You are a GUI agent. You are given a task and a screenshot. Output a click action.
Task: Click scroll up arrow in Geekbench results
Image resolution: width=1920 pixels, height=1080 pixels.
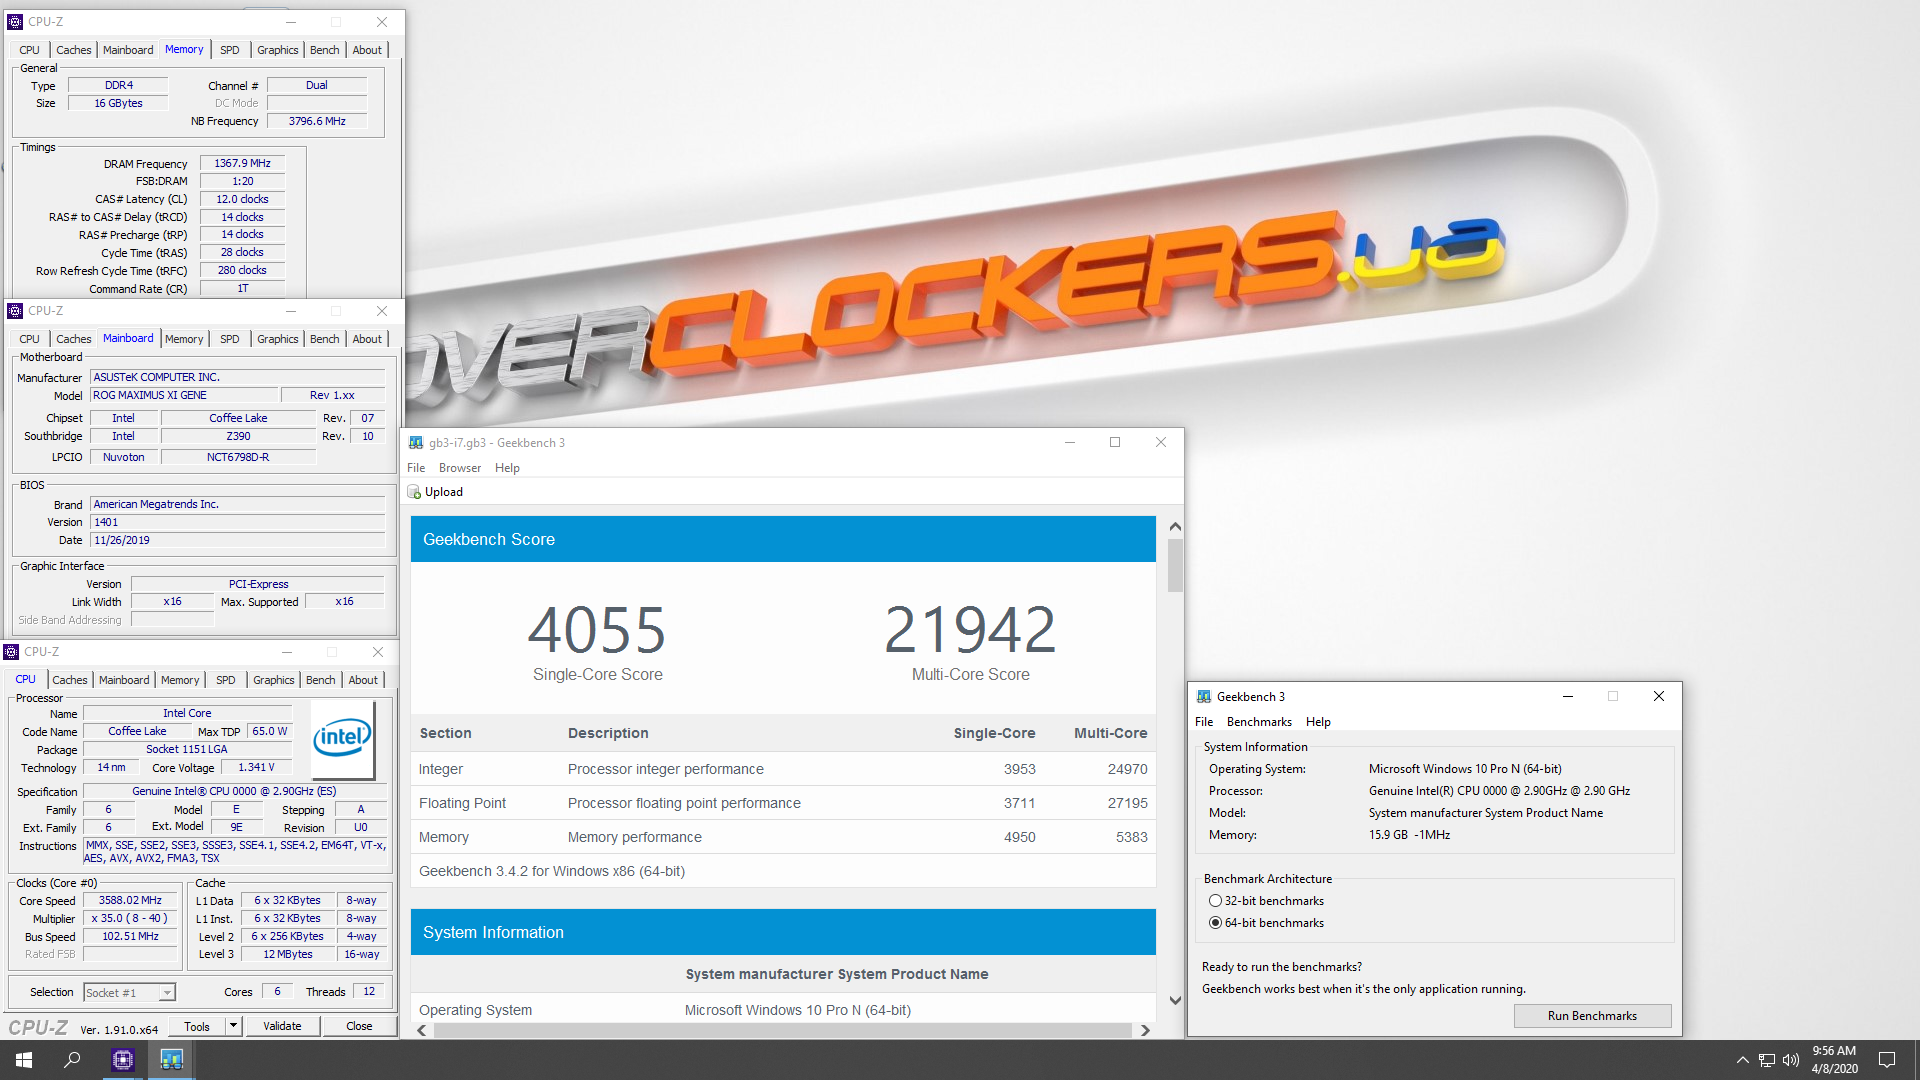click(x=1175, y=526)
